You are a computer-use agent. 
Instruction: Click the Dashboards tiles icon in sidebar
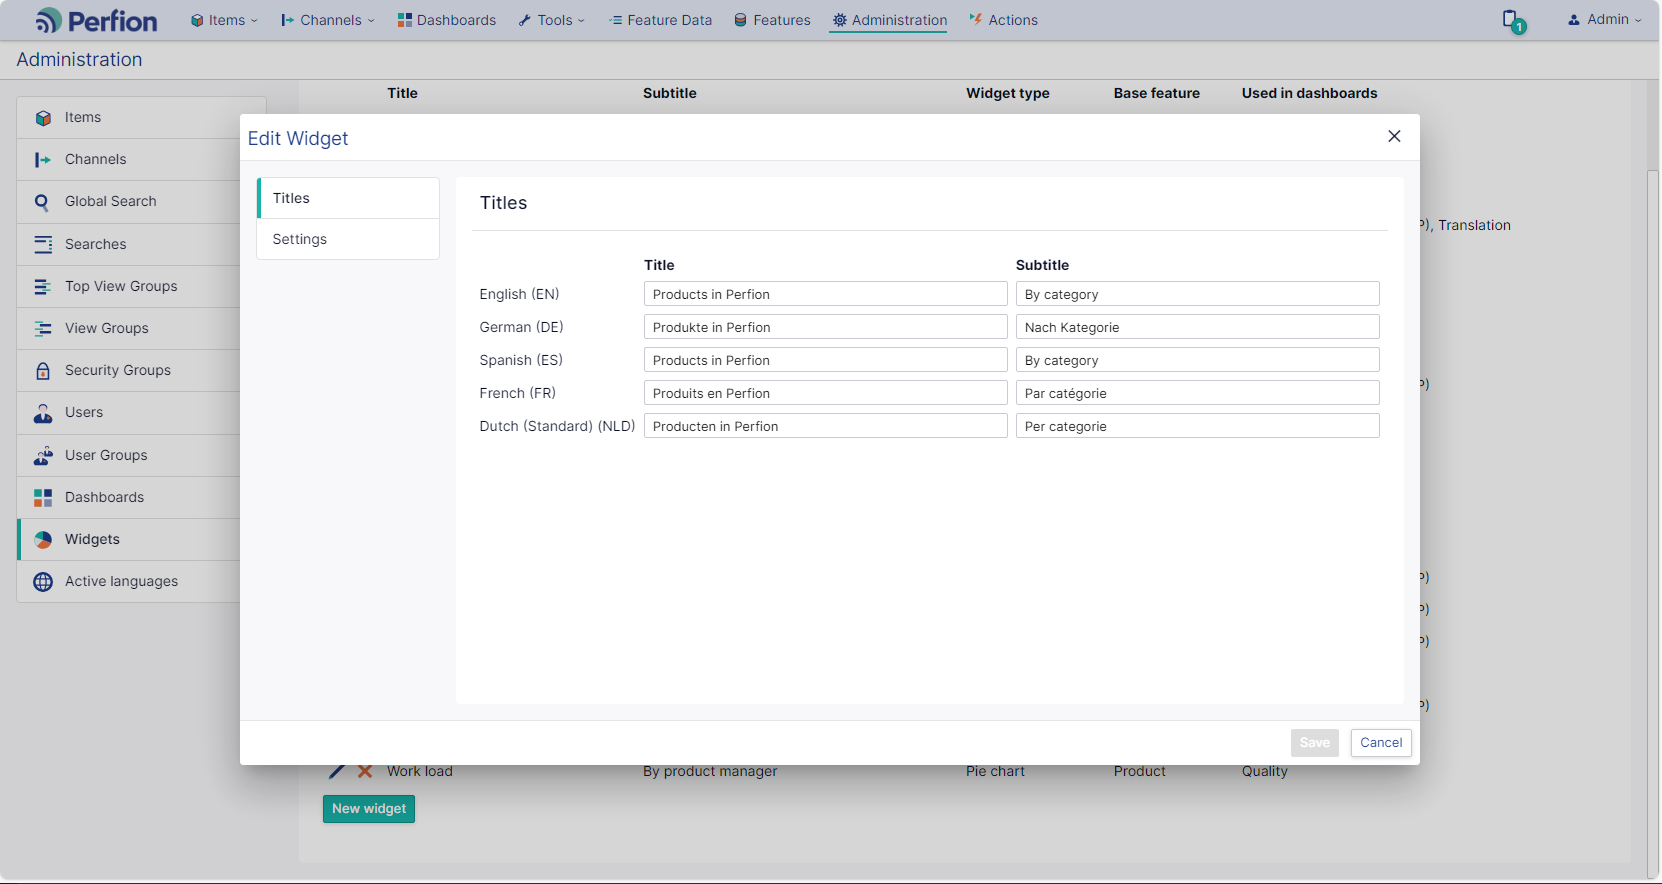point(43,498)
